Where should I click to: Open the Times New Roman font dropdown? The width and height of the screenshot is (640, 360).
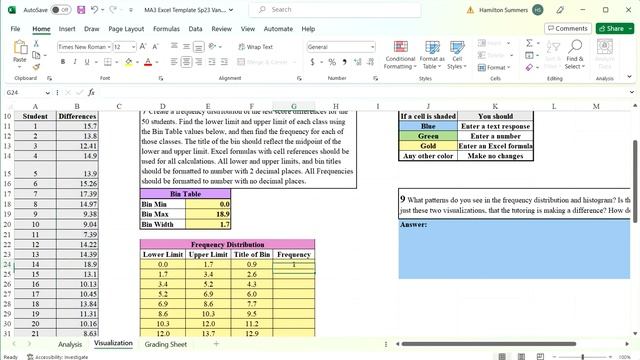coord(109,47)
